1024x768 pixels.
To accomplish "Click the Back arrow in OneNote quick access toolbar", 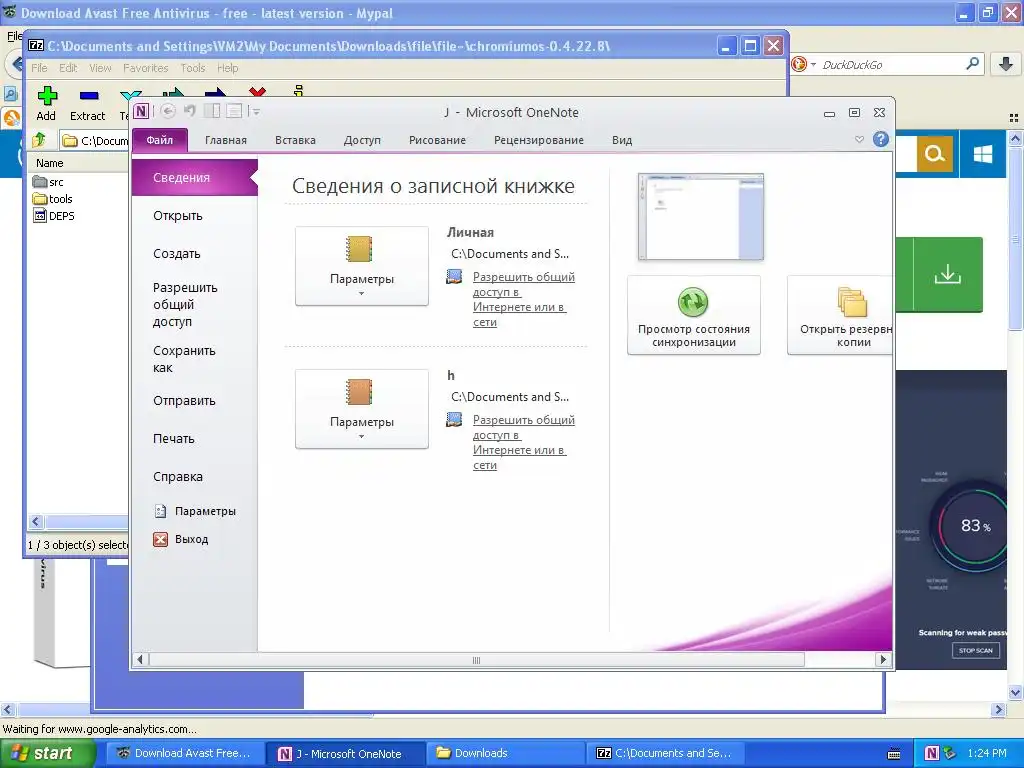I will (168, 112).
